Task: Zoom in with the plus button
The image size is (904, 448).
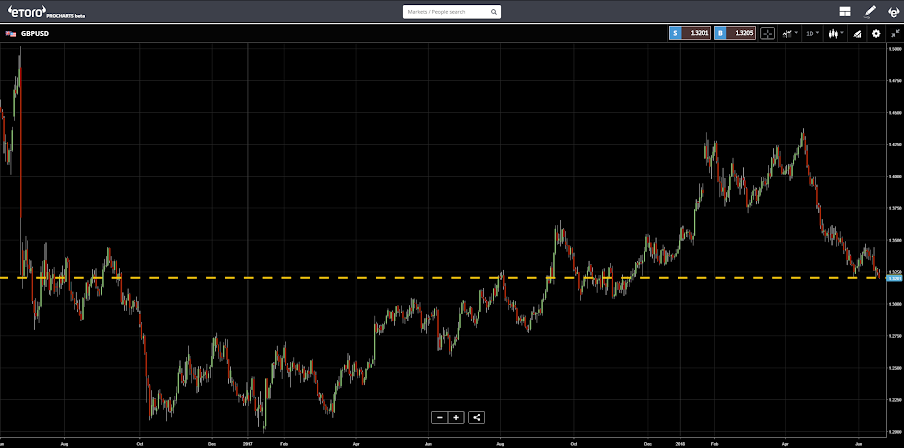Action: (x=456, y=417)
